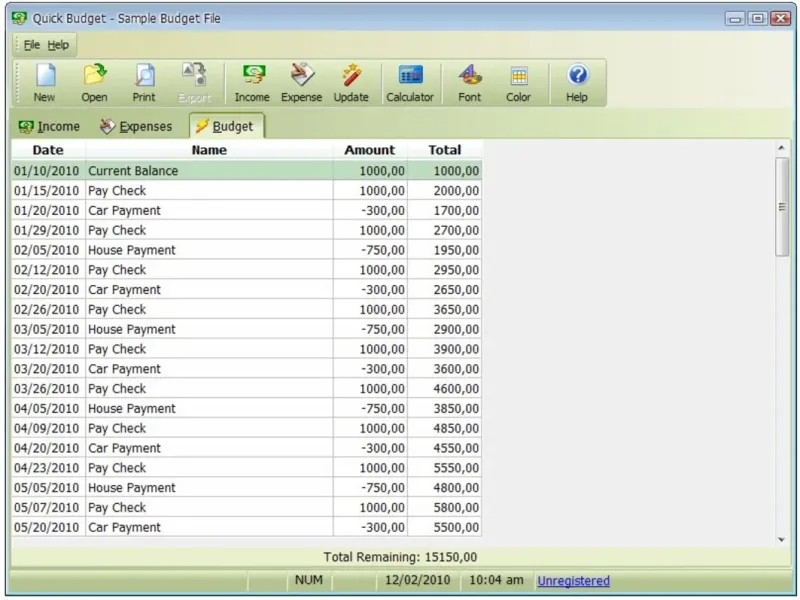Add an expense via Expense toolbar icon

coord(302,83)
